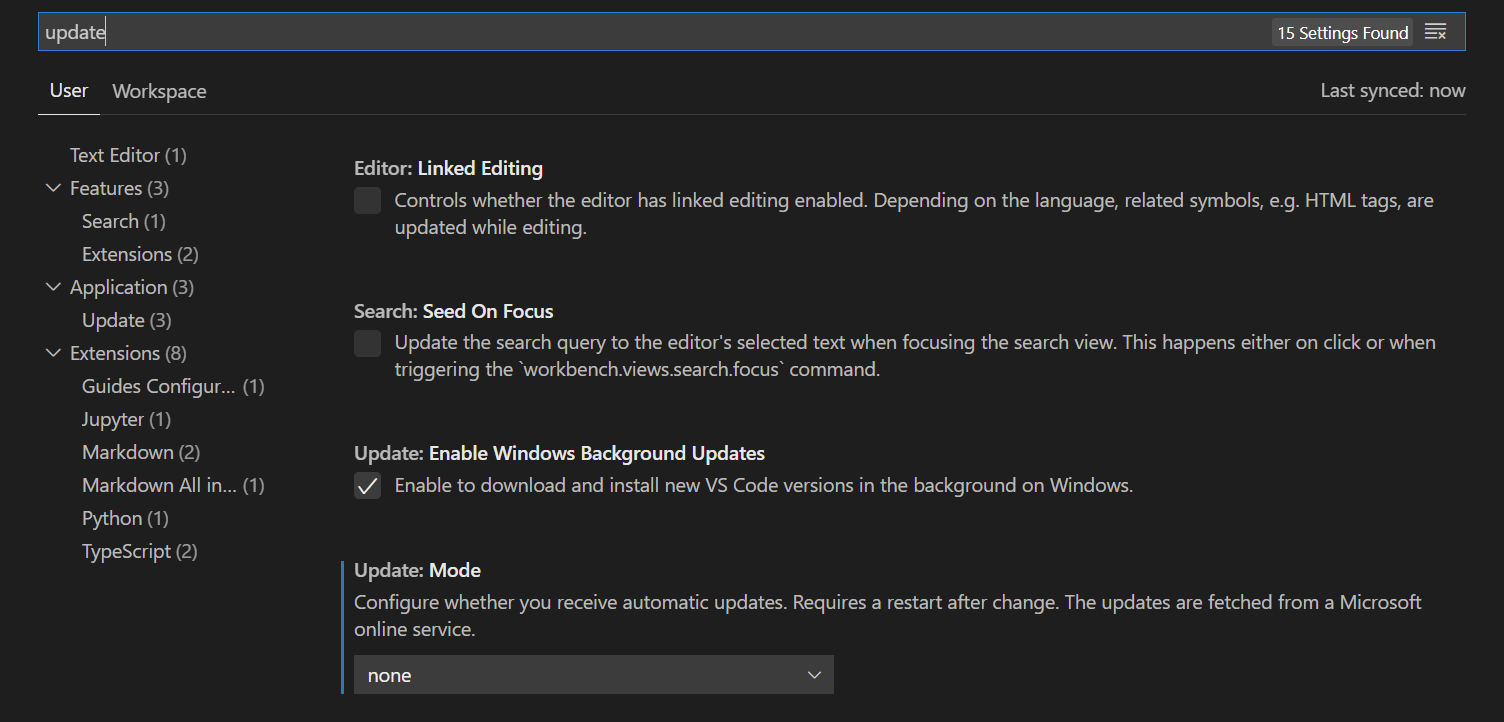Open the Search (1) tree item

click(124, 221)
